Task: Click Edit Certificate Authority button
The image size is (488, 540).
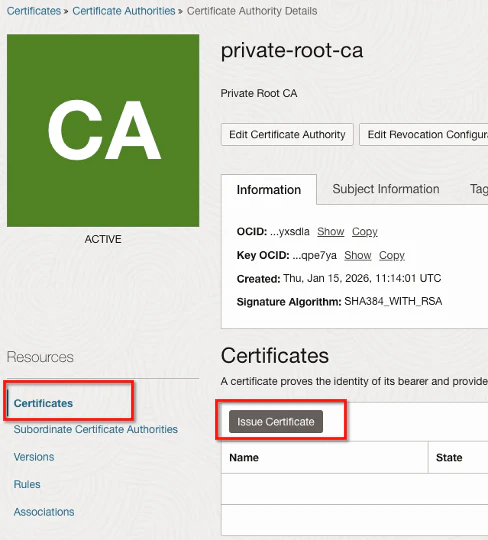Action: click(287, 135)
